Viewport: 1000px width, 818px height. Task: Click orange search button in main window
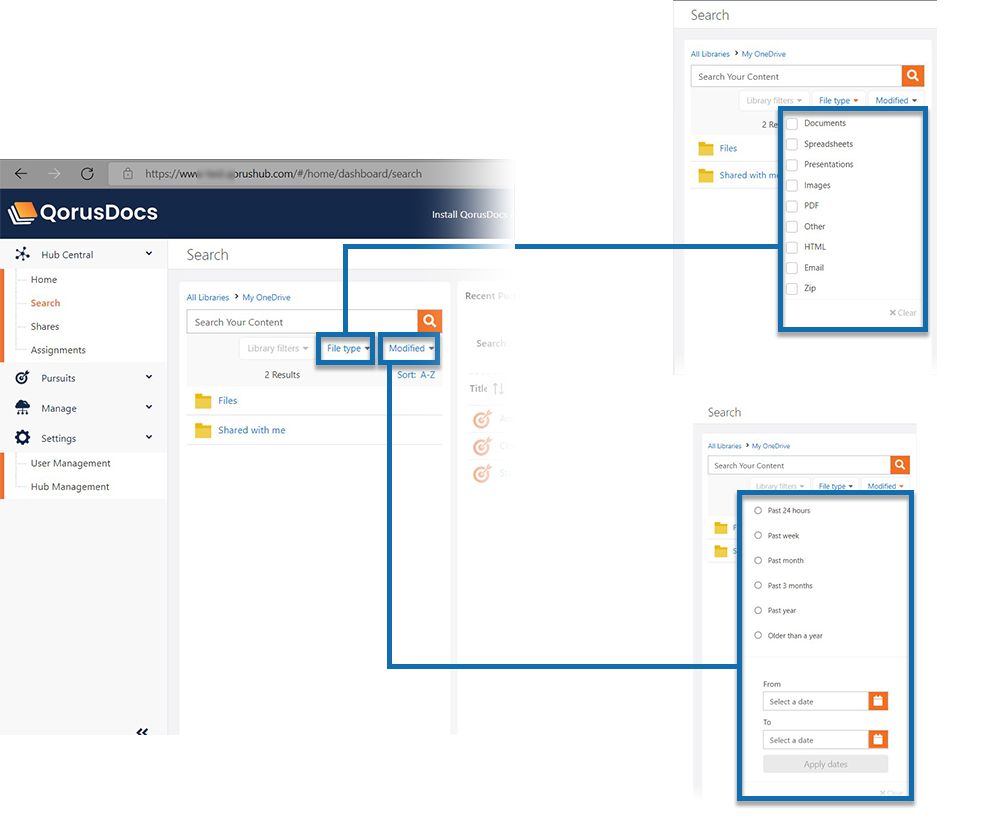[430, 321]
